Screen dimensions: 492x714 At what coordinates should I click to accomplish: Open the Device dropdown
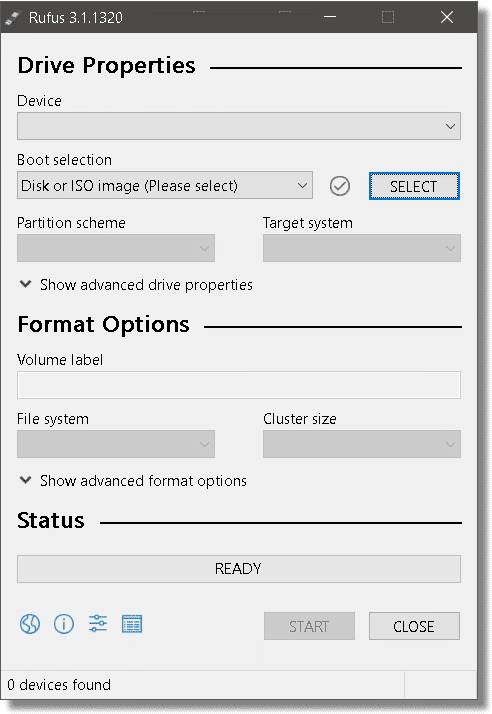pyautogui.click(x=239, y=126)
